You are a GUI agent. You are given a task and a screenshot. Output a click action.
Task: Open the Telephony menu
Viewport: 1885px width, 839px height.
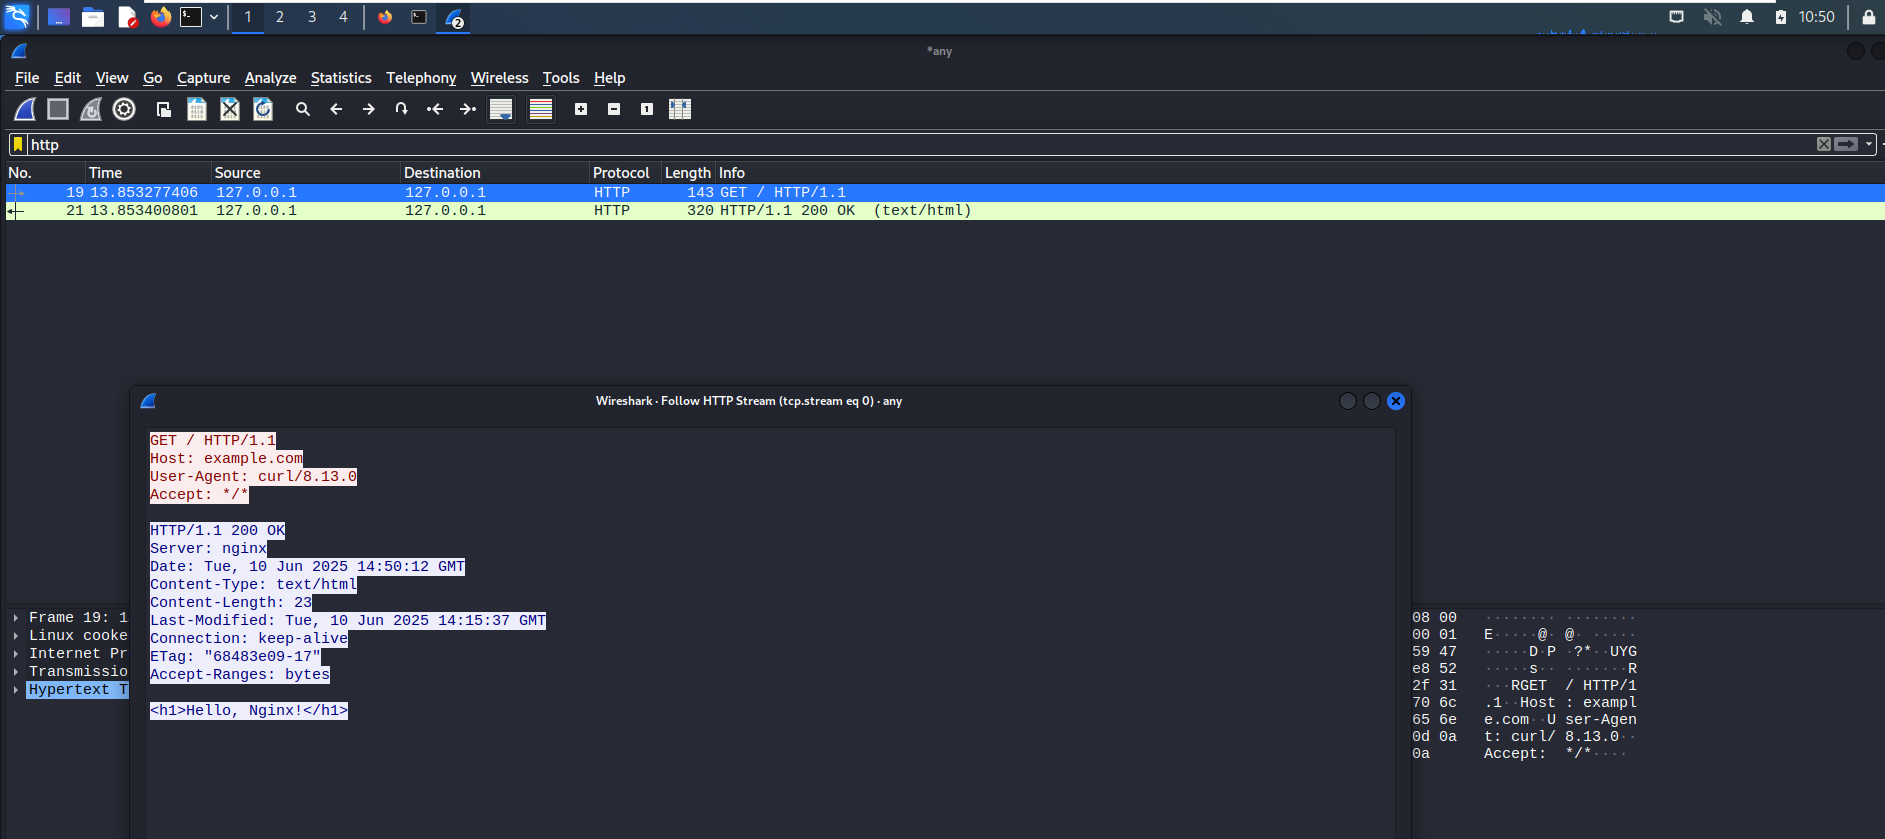click(421, 78)
